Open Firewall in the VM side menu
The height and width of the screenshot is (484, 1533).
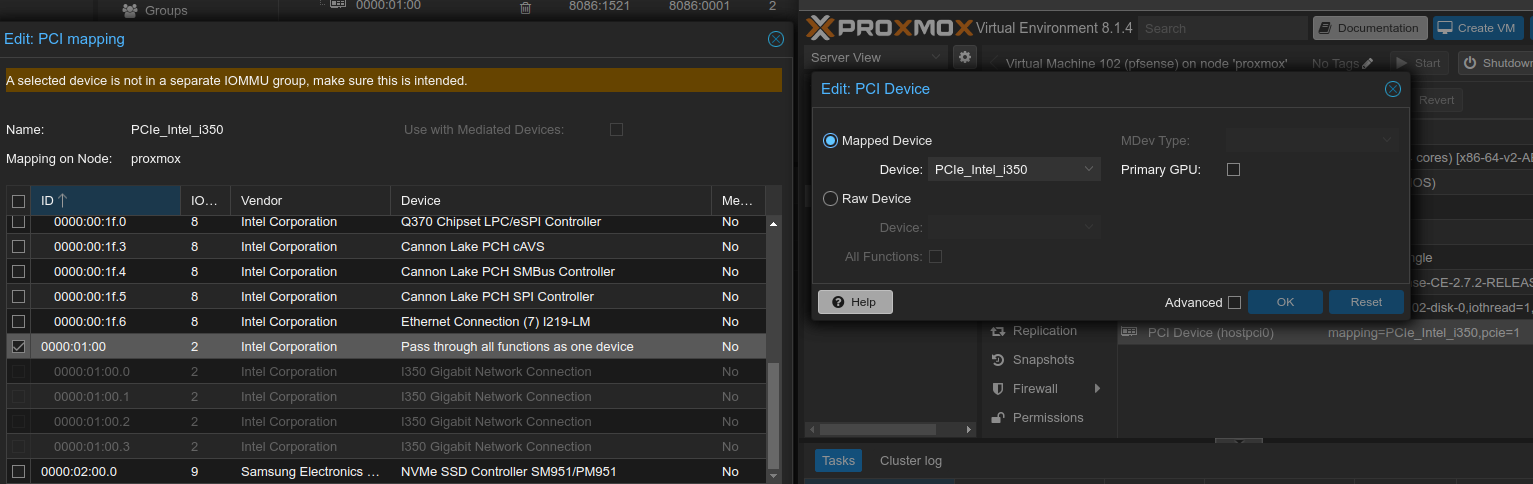(x=1035, y=389)
